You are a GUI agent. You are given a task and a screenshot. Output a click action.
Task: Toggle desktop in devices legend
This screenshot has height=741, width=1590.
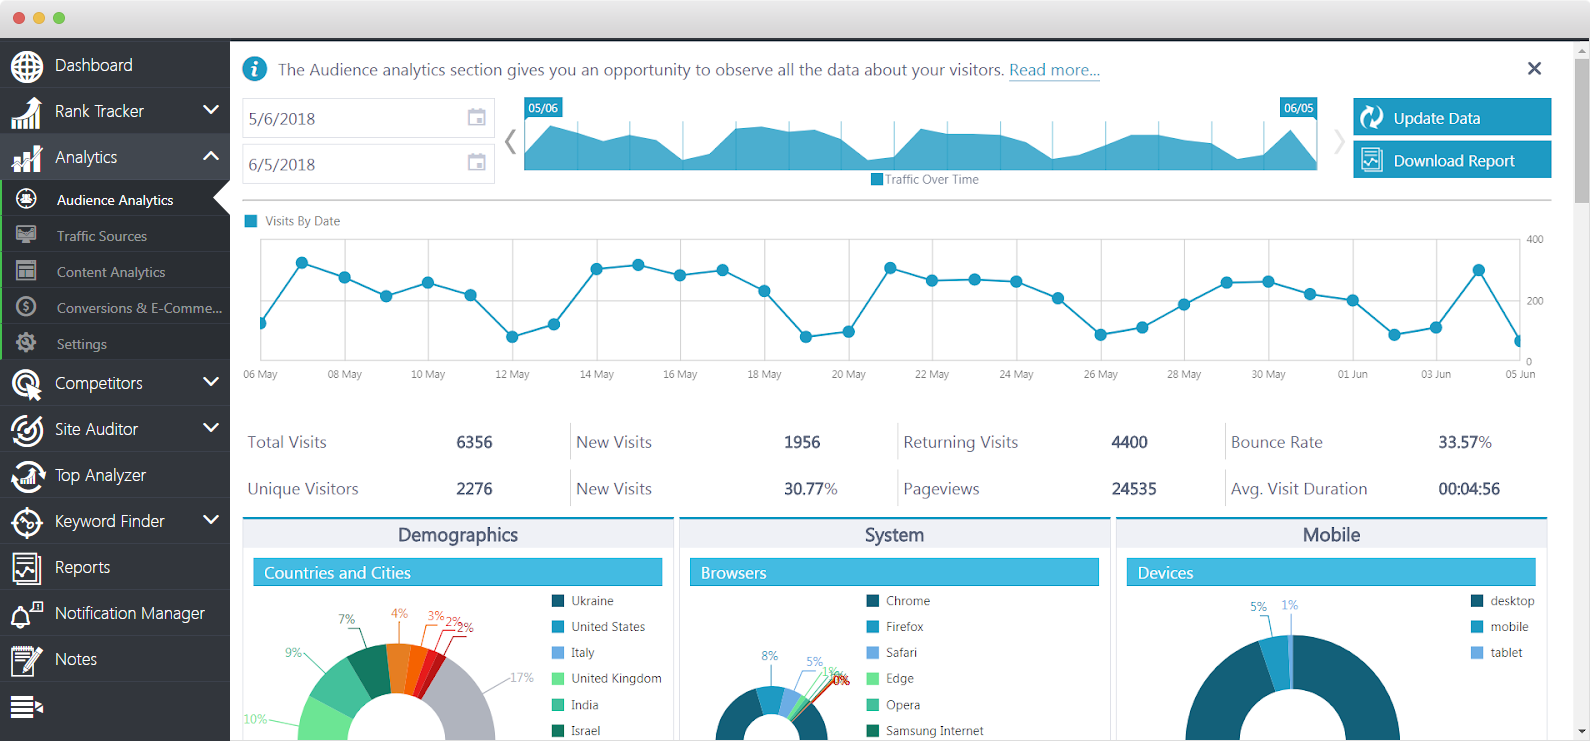[x=1502, y=601]
